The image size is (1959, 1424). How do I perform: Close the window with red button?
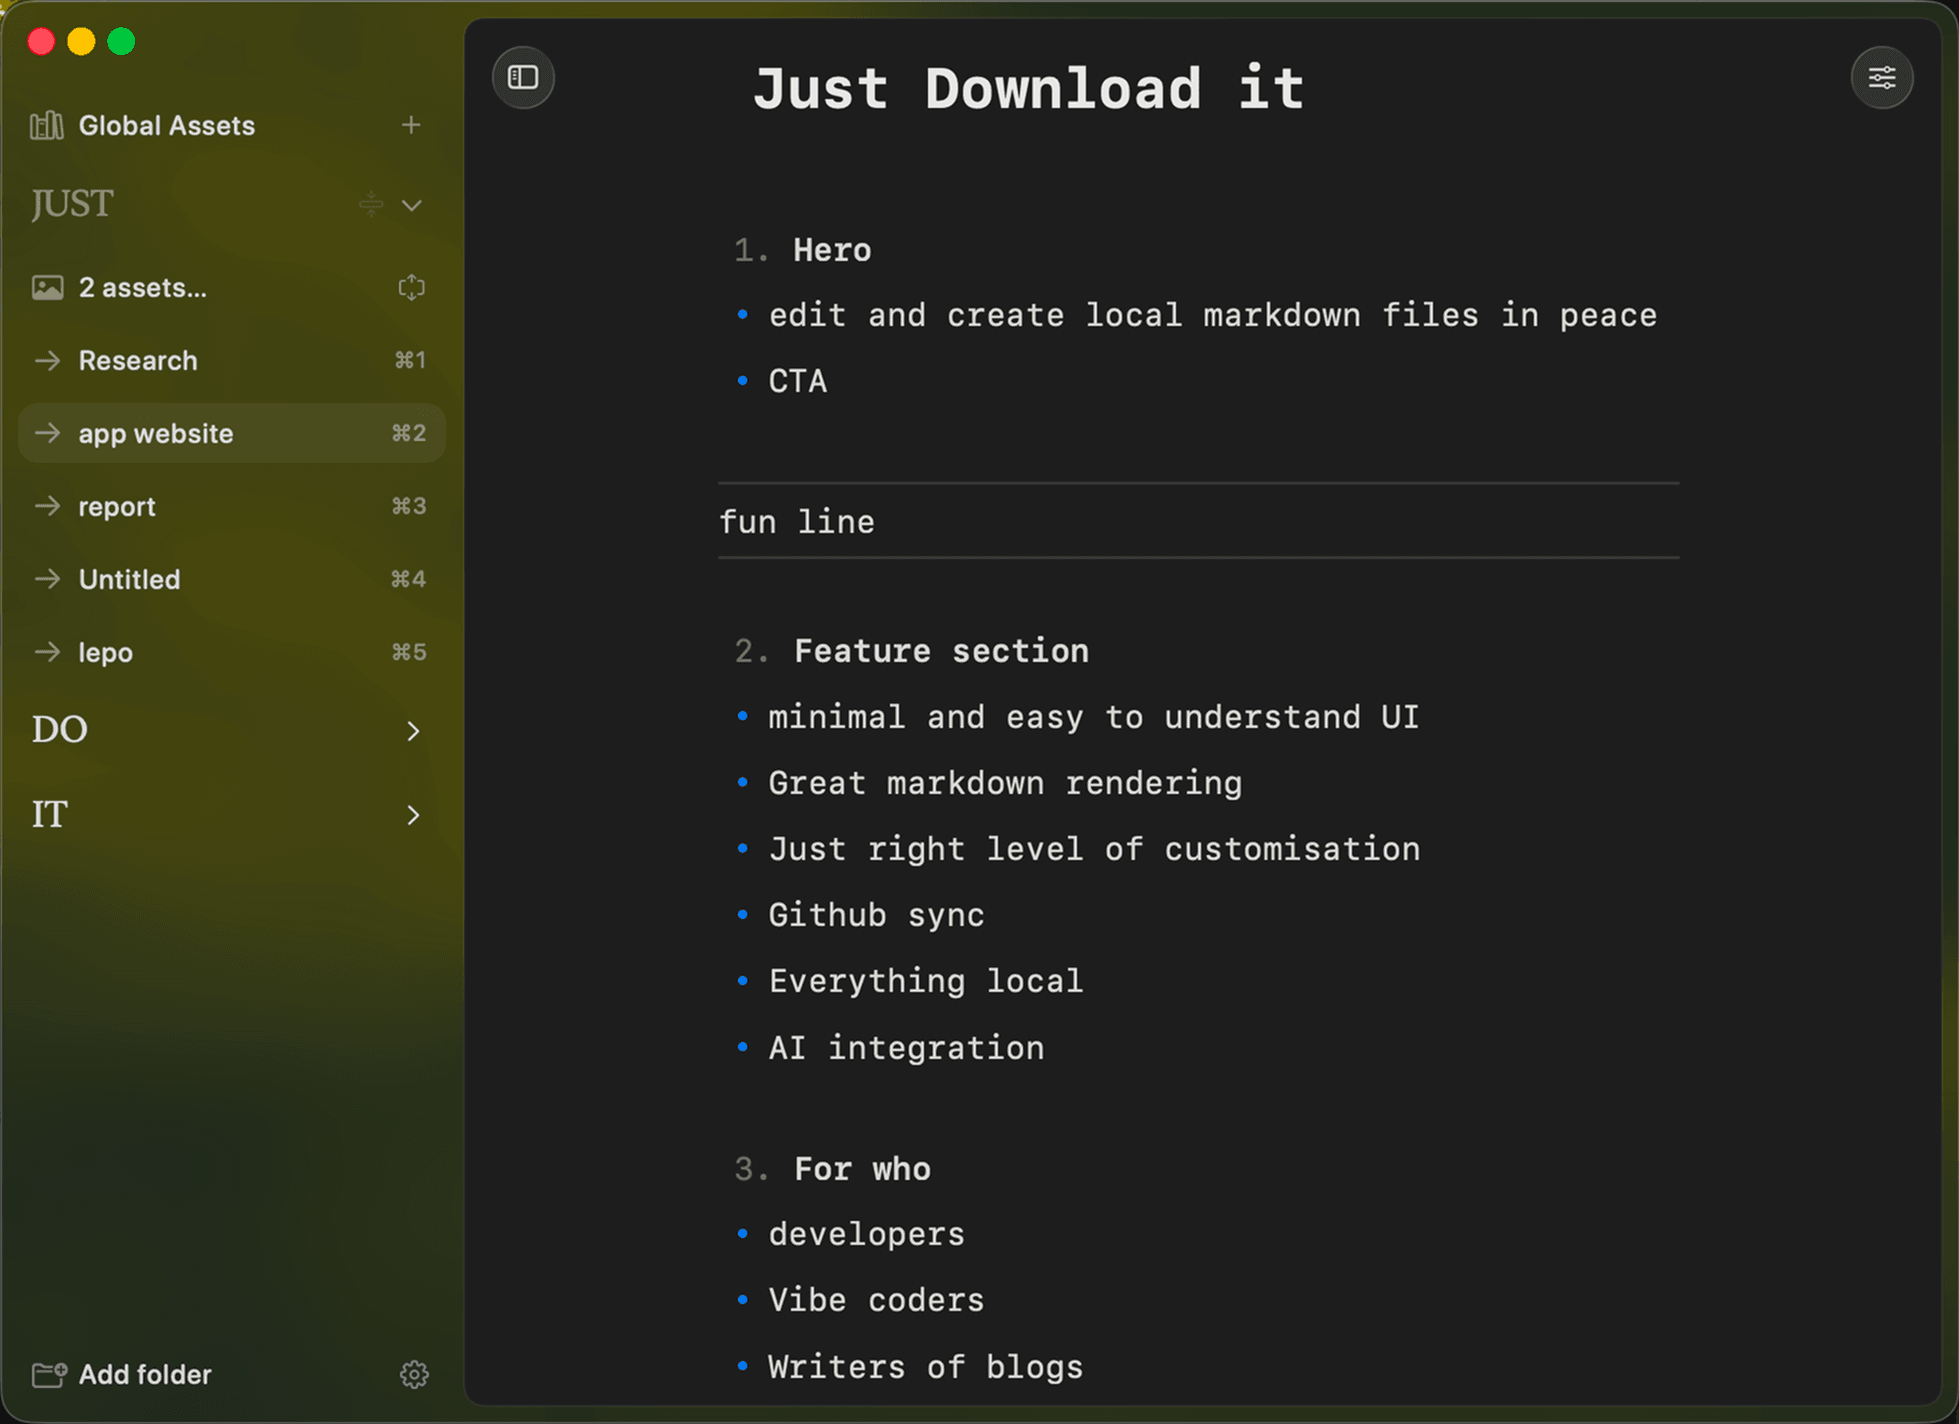pos(41,41)
